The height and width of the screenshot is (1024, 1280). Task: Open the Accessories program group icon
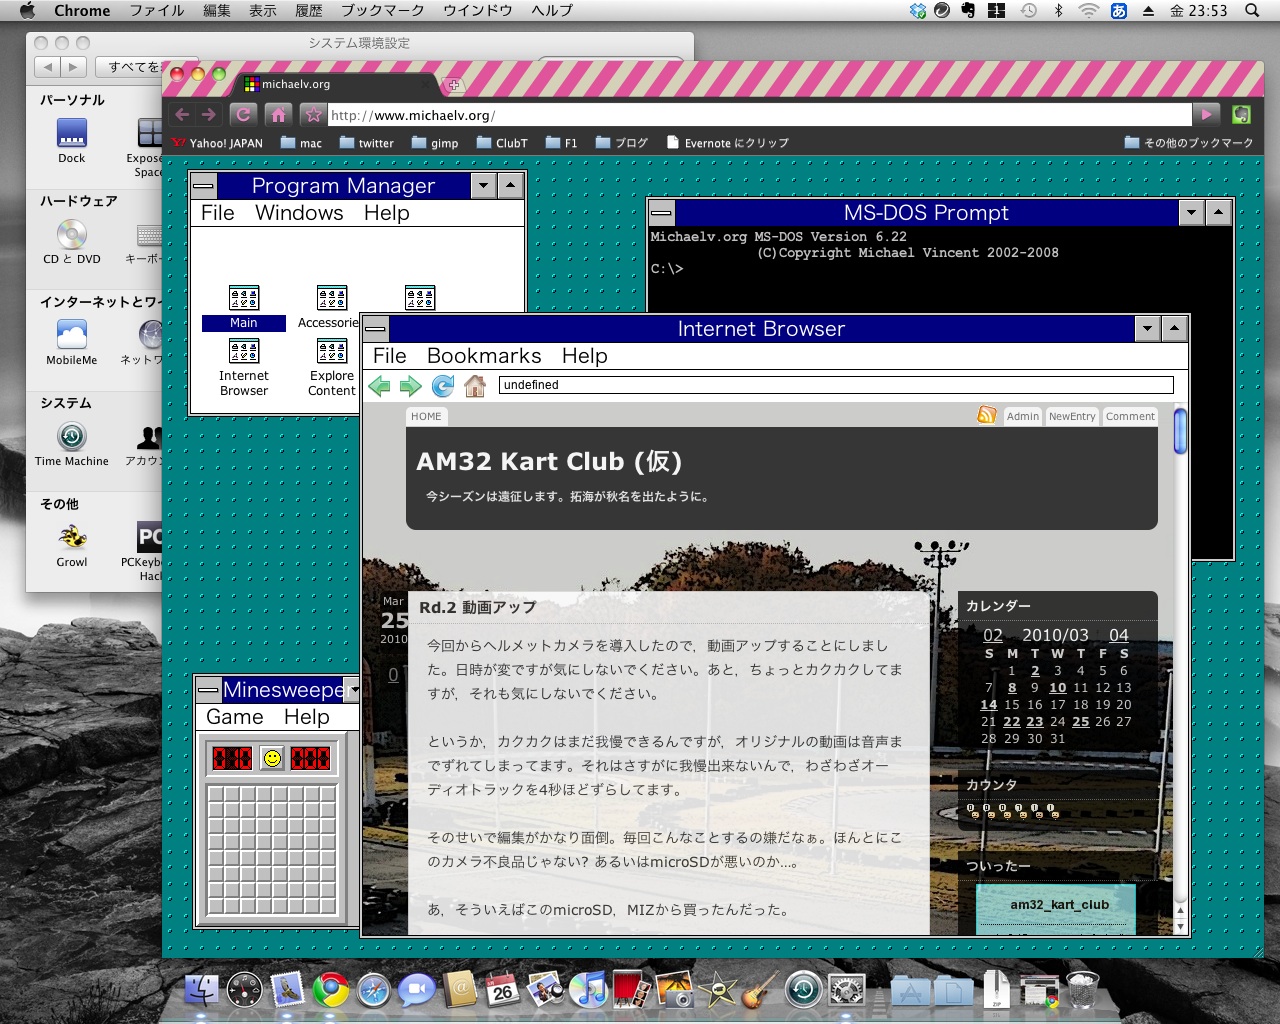pos(330,307)
